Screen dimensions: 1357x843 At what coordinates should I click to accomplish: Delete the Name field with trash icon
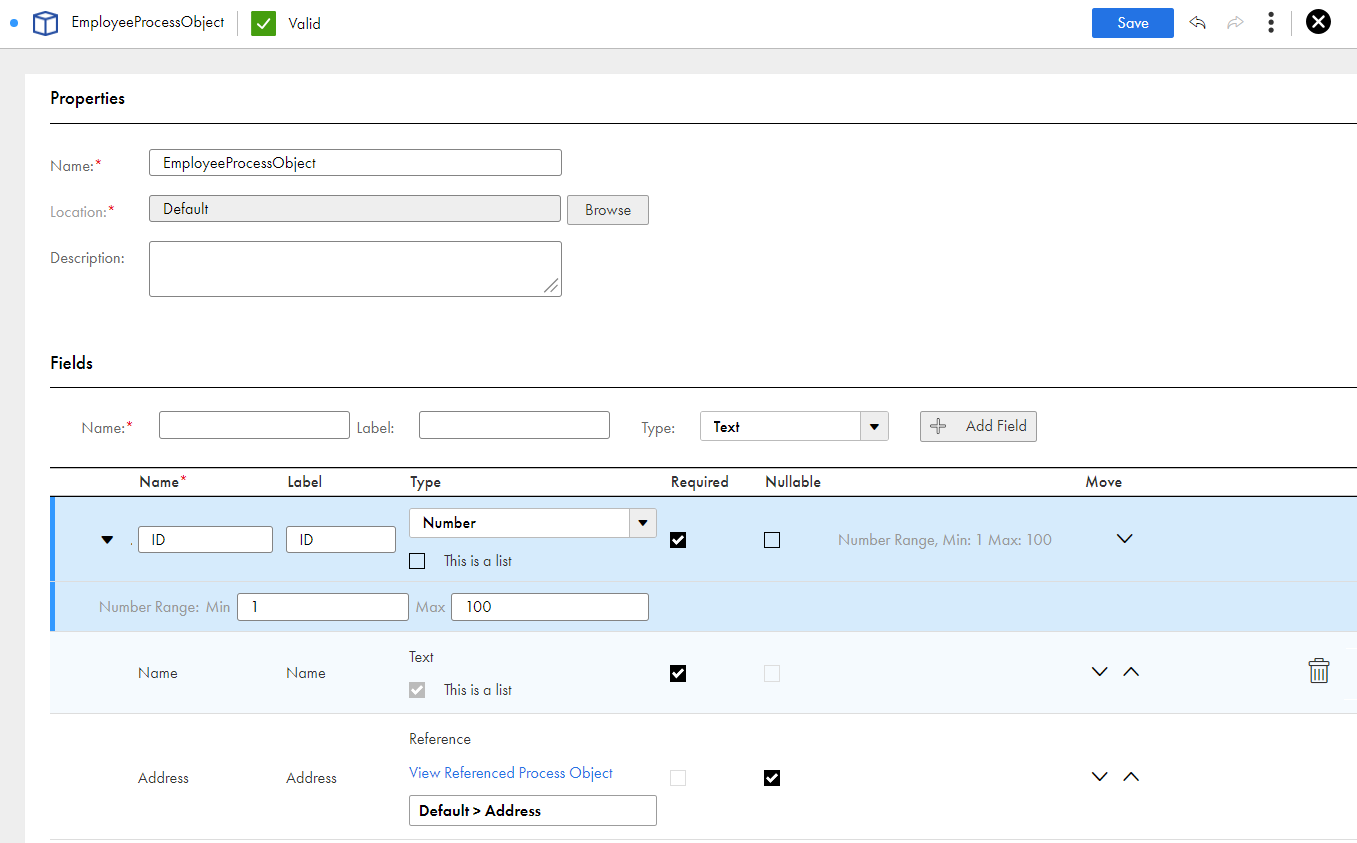pos(1319,671)
